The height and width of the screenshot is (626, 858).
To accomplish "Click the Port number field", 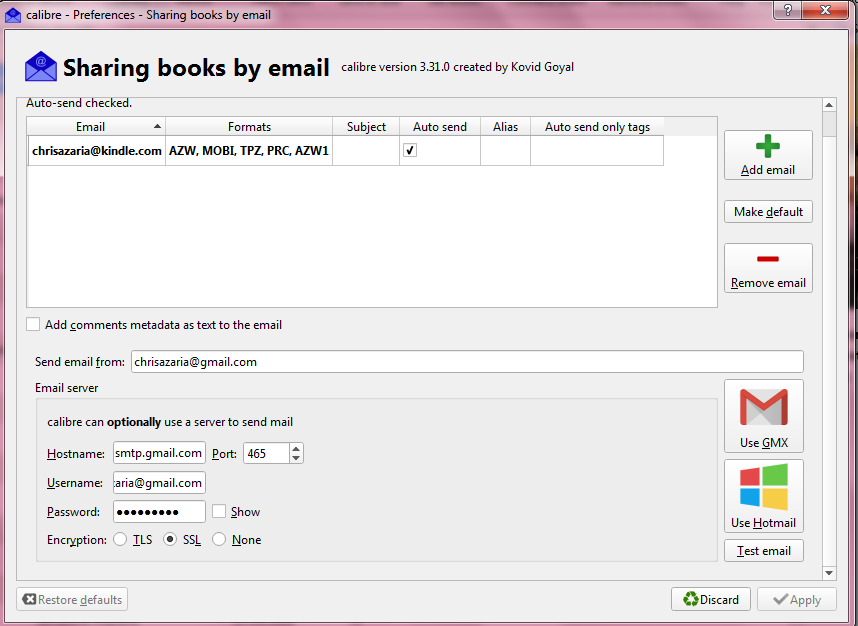I will click(x=266, y=453).
